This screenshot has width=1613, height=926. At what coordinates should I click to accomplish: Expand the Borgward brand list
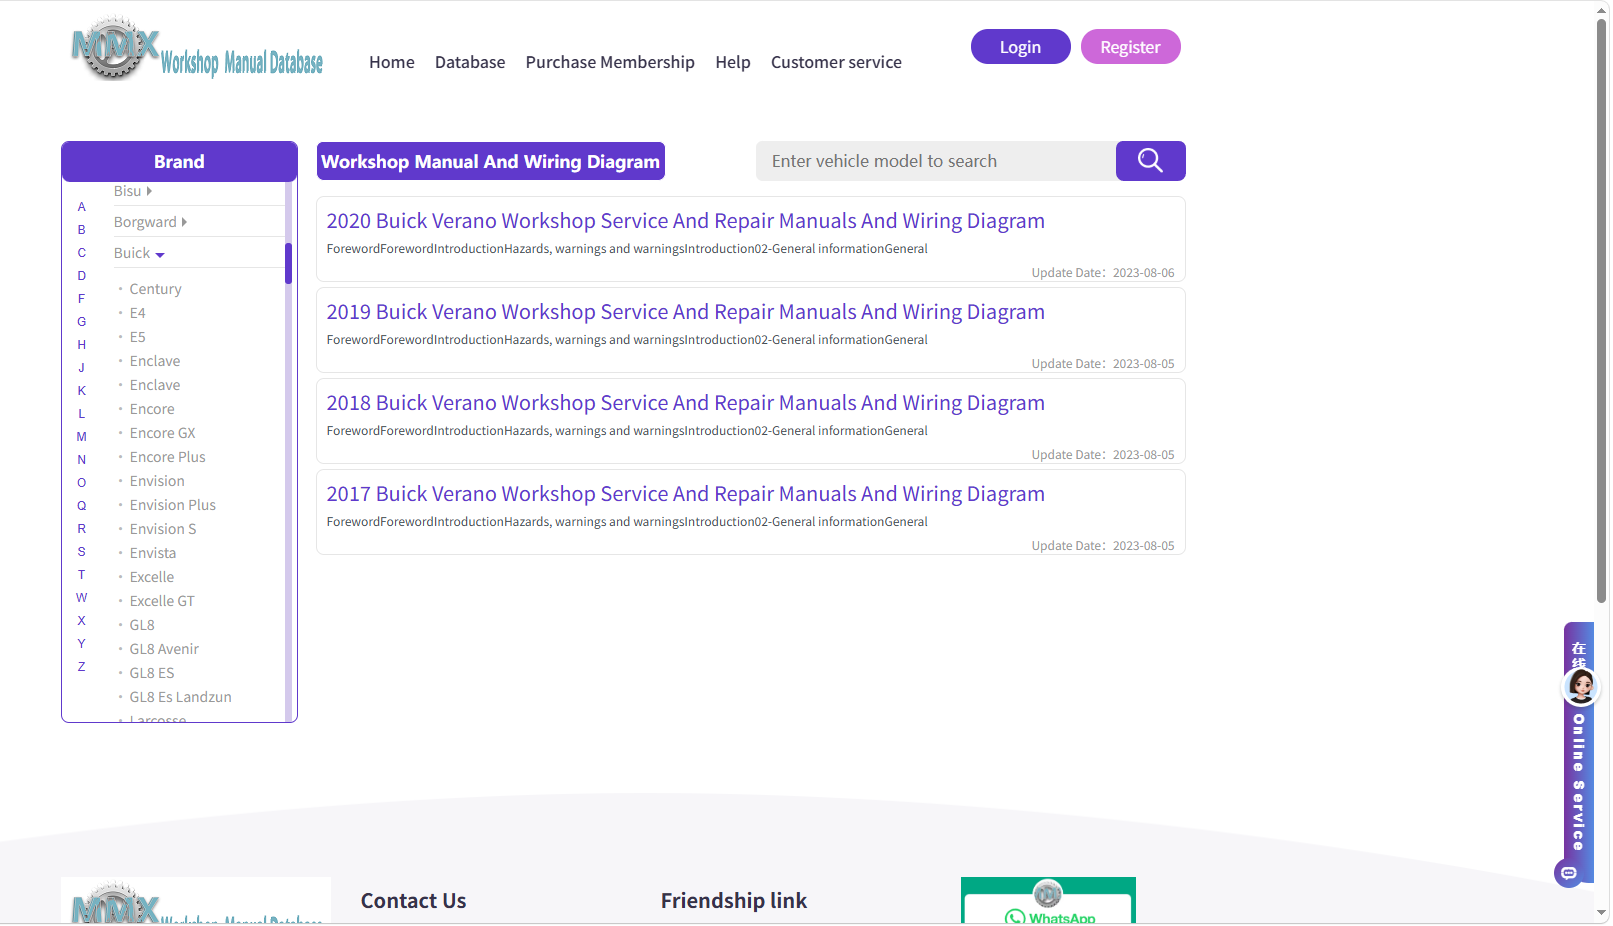pyautogui.click(x=150, y=222)
